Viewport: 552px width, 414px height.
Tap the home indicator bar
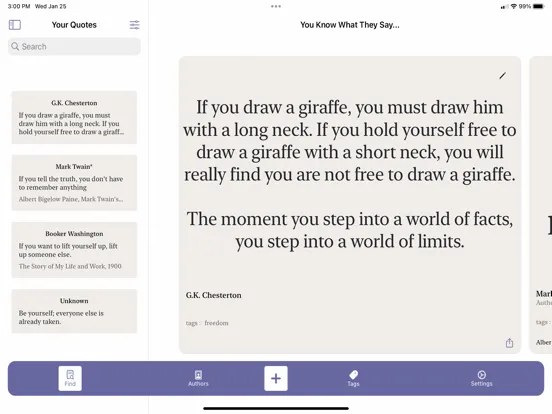pyautogui.click(x=276, y=408)
